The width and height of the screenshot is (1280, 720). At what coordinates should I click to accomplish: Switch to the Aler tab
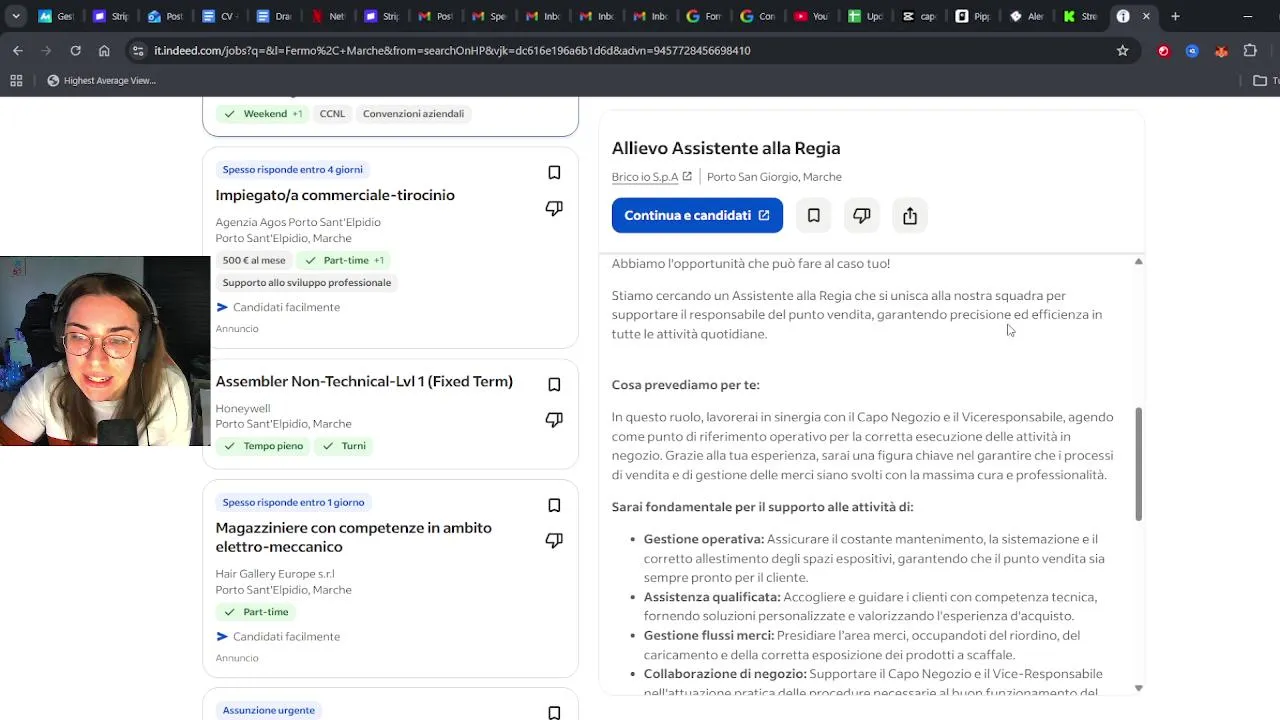(x=1026, y=16)
